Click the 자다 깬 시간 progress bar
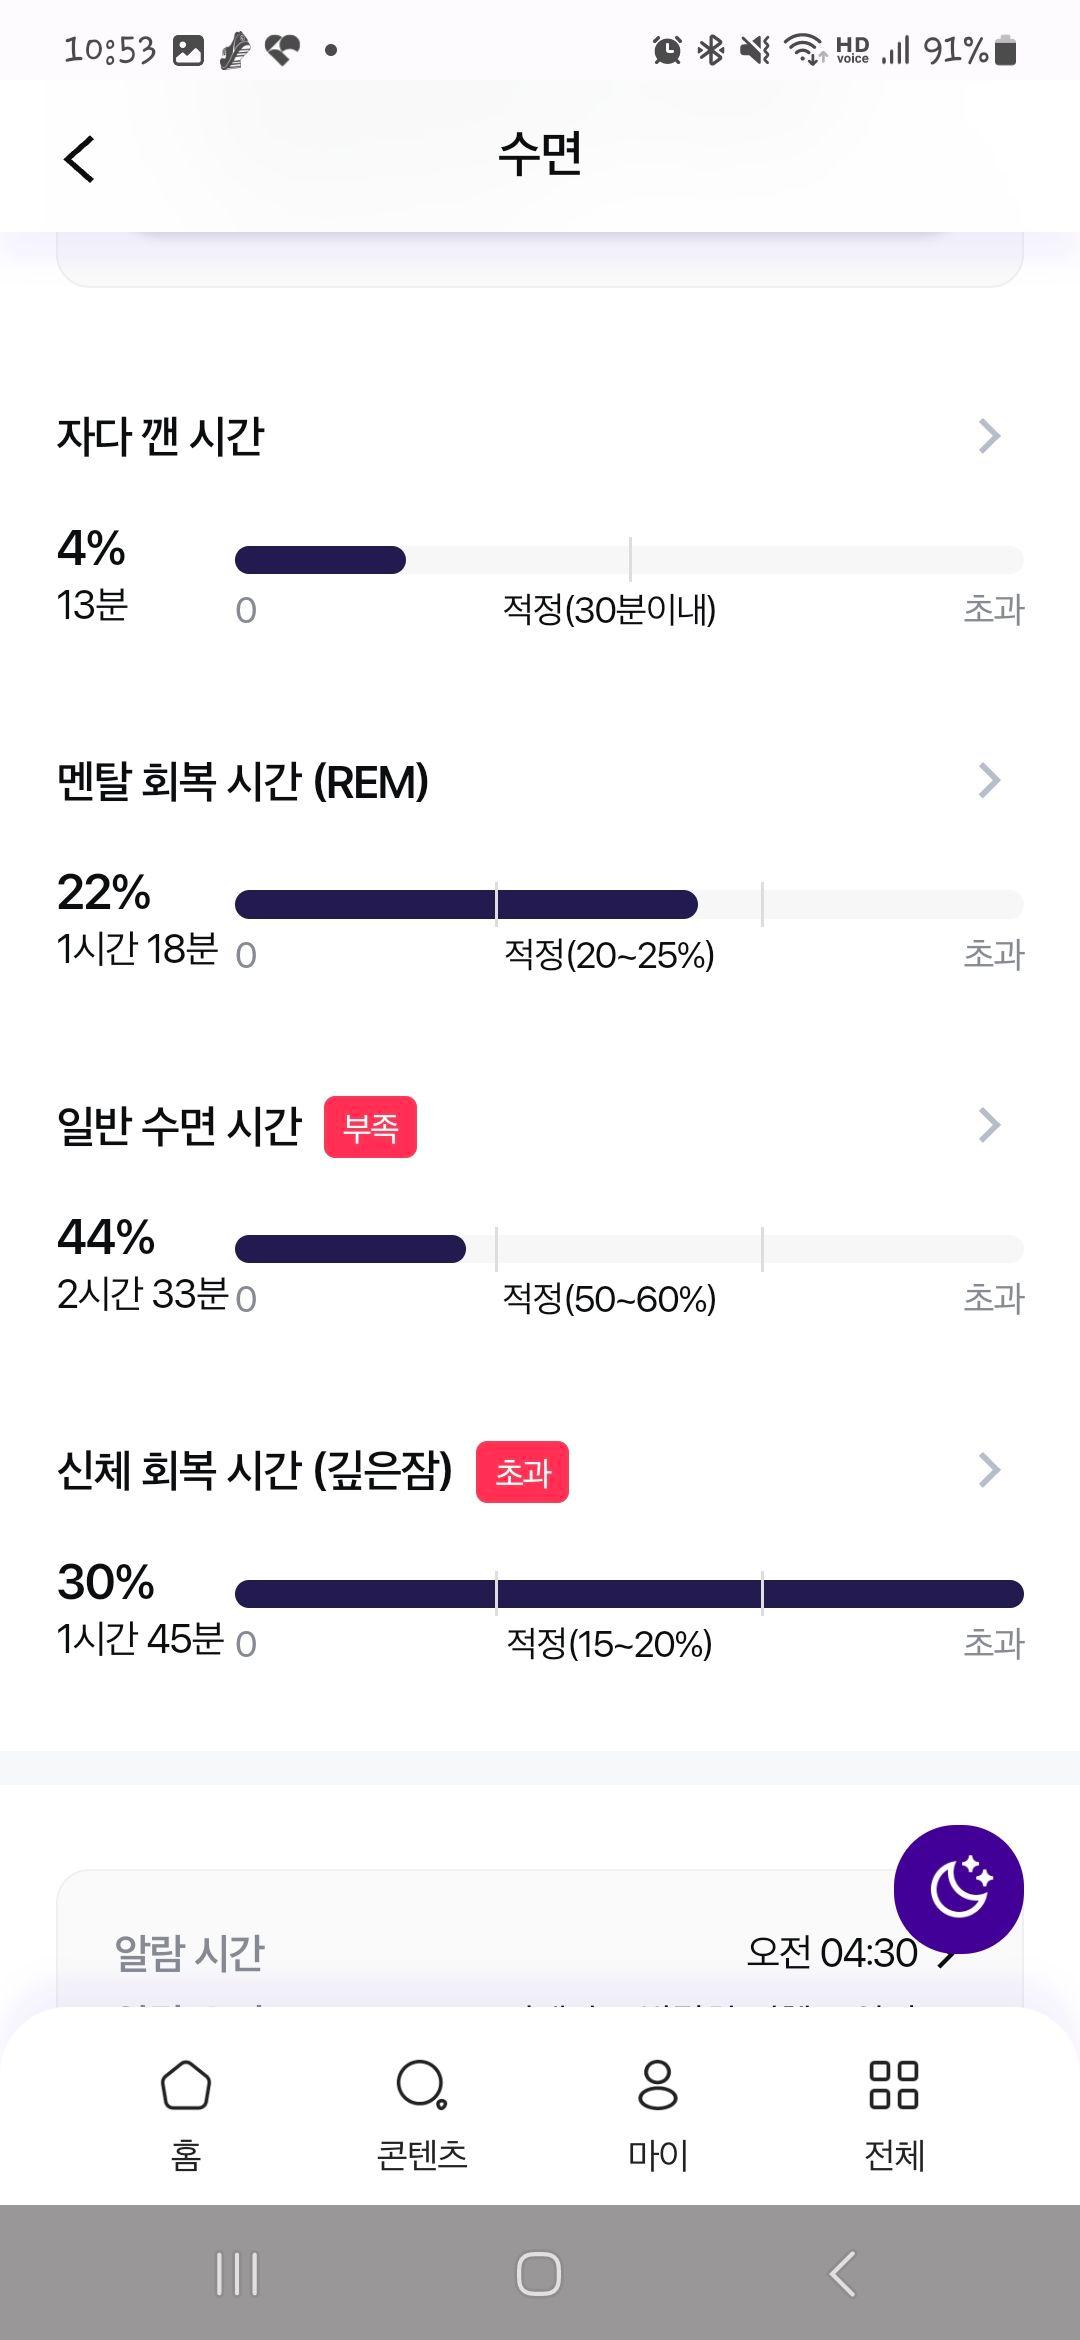1080x2340 pixels. [629, 560]
